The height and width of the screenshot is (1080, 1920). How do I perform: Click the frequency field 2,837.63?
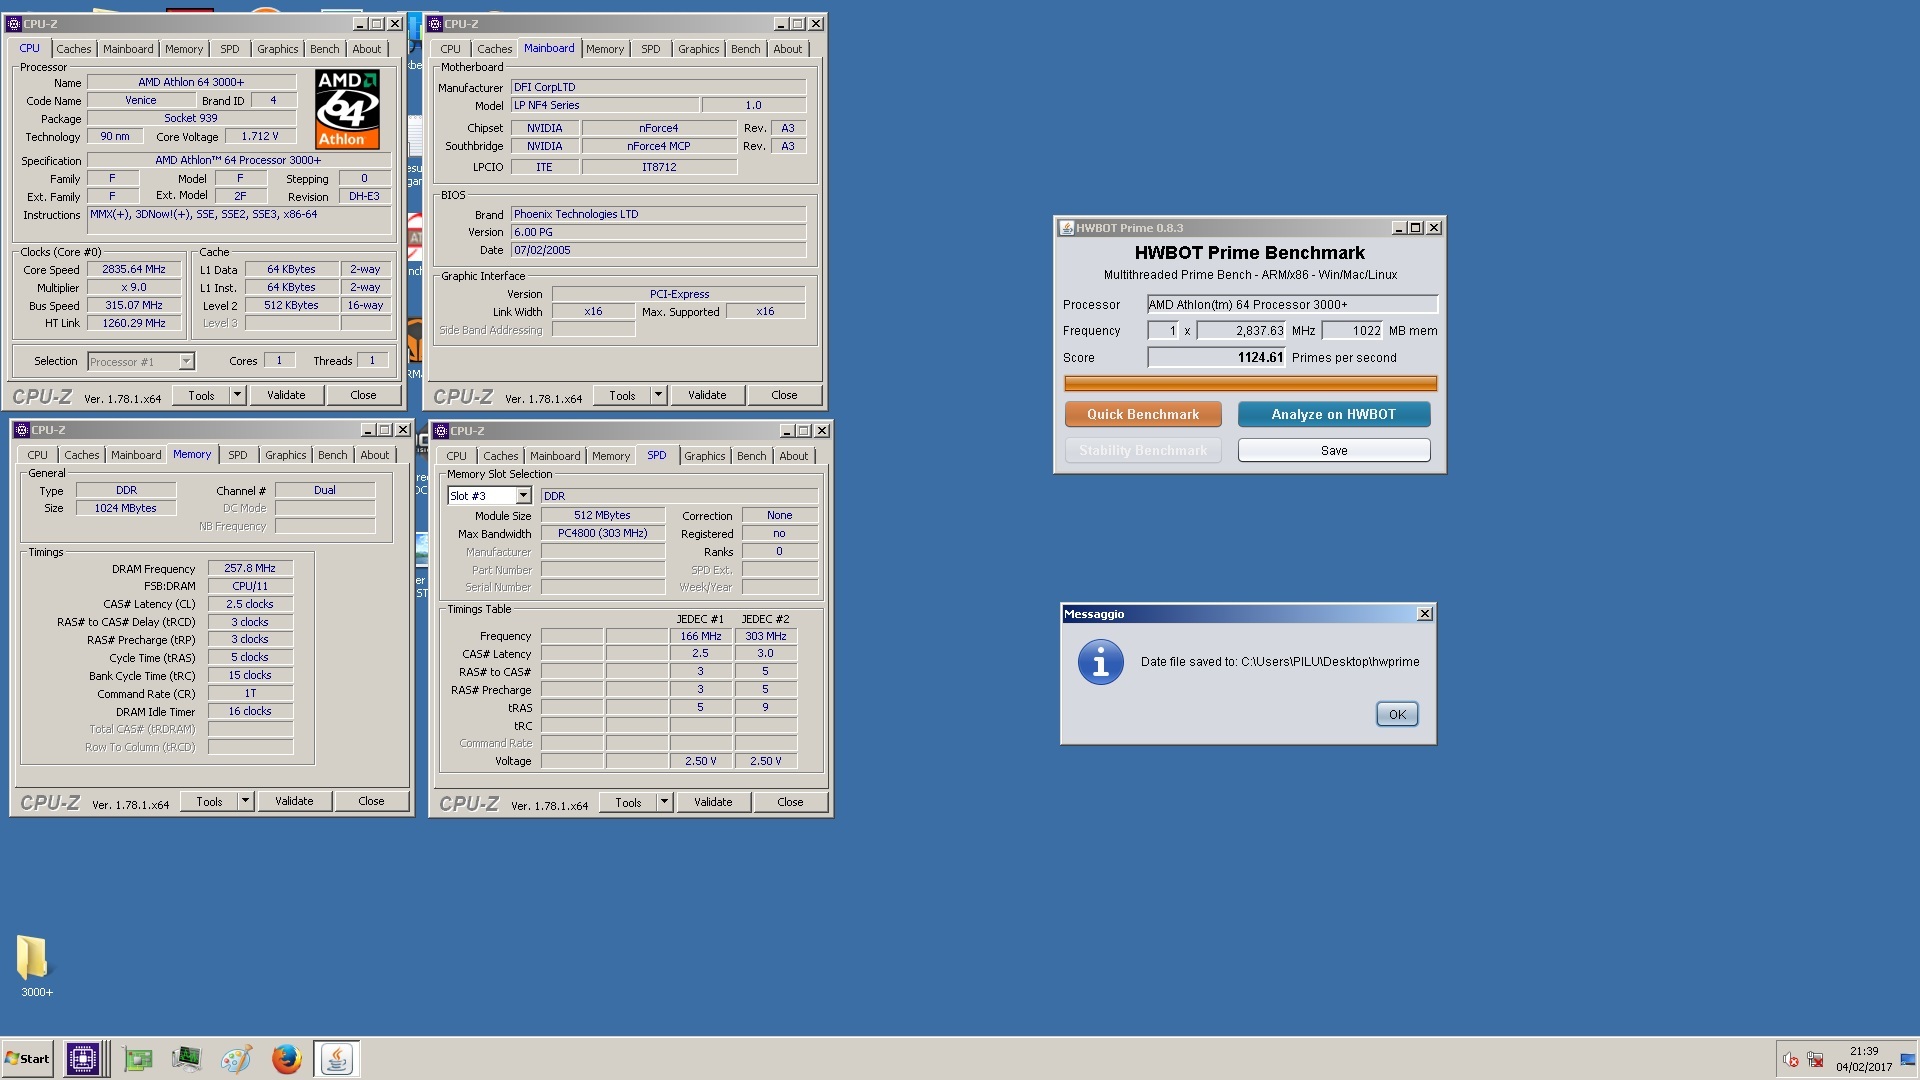(1241, 331)
